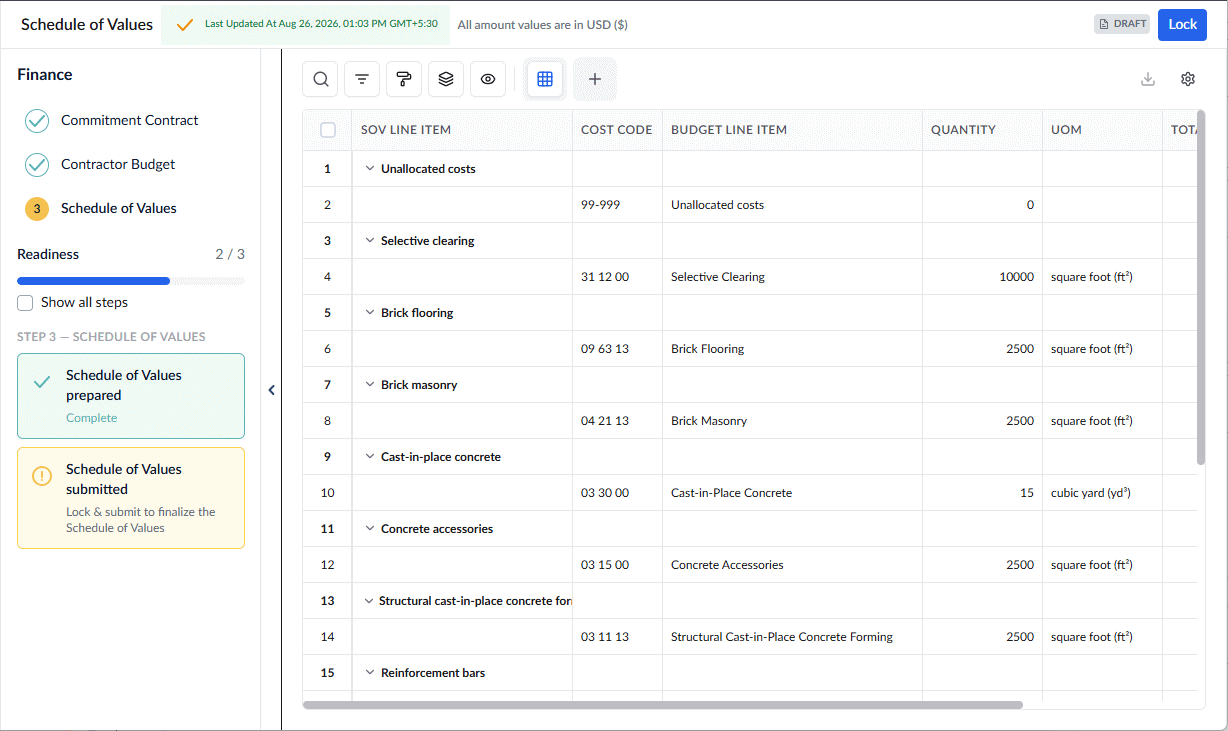Screen dimensions: 1228x731
Task: Collapse the Brick flooring group
Action: coord(369,313)
